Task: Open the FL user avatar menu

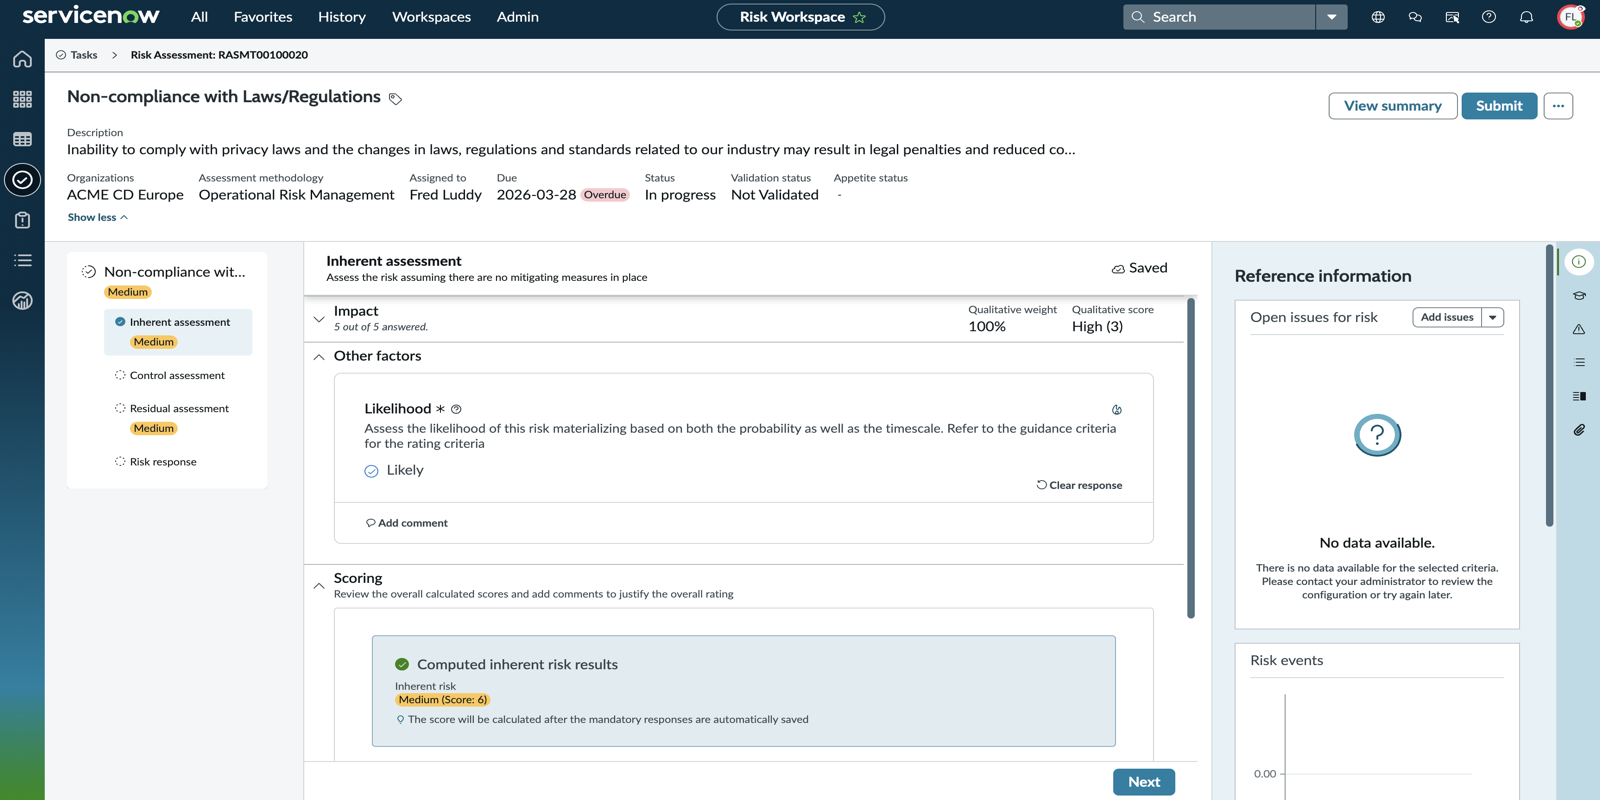Action: (1571, 17)
